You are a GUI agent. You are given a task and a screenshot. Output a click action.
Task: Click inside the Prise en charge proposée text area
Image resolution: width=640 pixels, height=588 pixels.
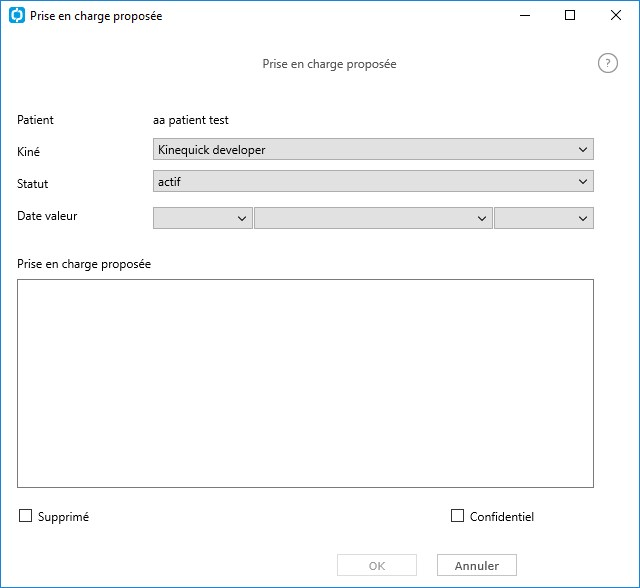pyautogui.click(x=305, y=384)
